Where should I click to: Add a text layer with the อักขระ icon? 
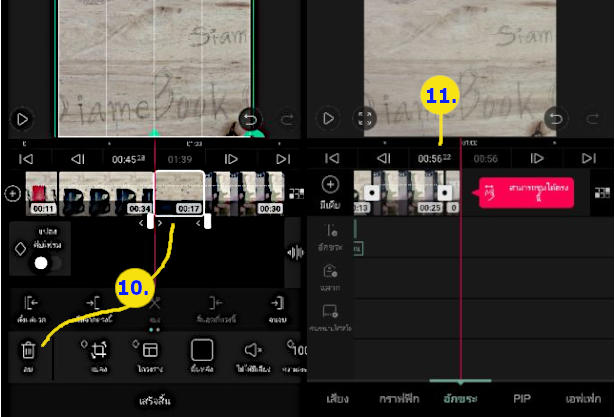(x=331, y=238)
